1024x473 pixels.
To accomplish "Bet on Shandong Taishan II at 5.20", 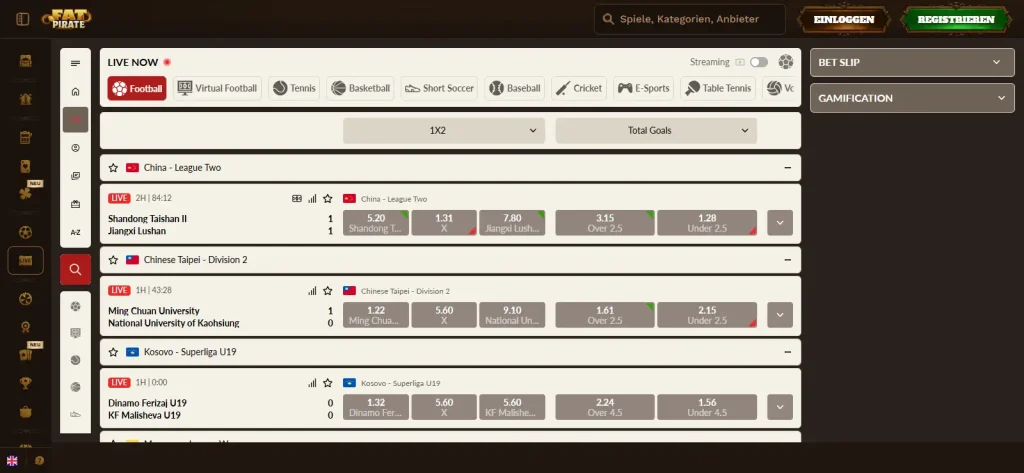I will click(x=376, y=223).
